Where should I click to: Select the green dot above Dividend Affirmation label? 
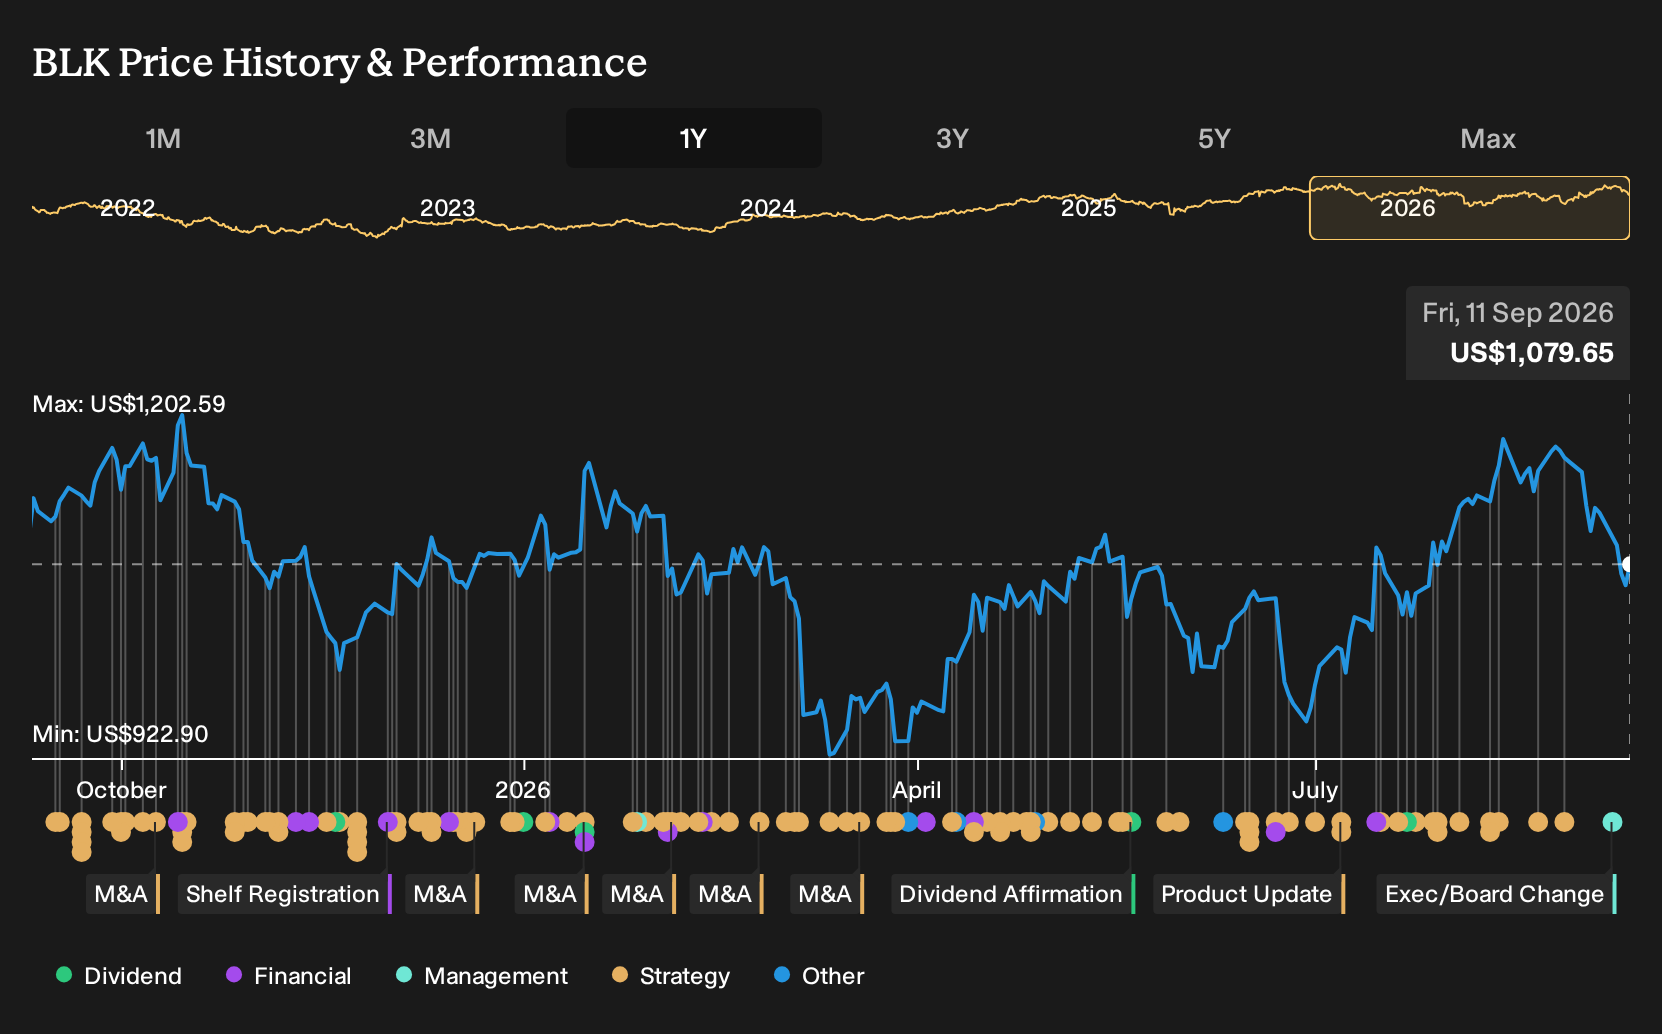pyautogui.click(x=1131, y=822)
